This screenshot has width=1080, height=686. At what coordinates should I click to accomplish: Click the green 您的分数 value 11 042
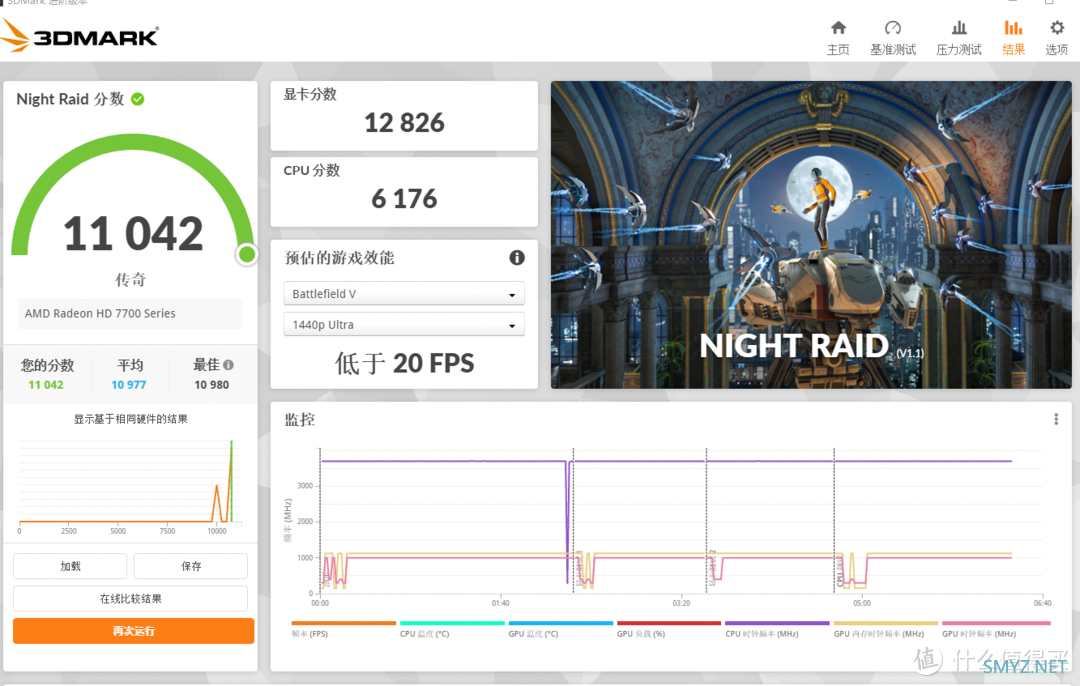click(45, 385)
